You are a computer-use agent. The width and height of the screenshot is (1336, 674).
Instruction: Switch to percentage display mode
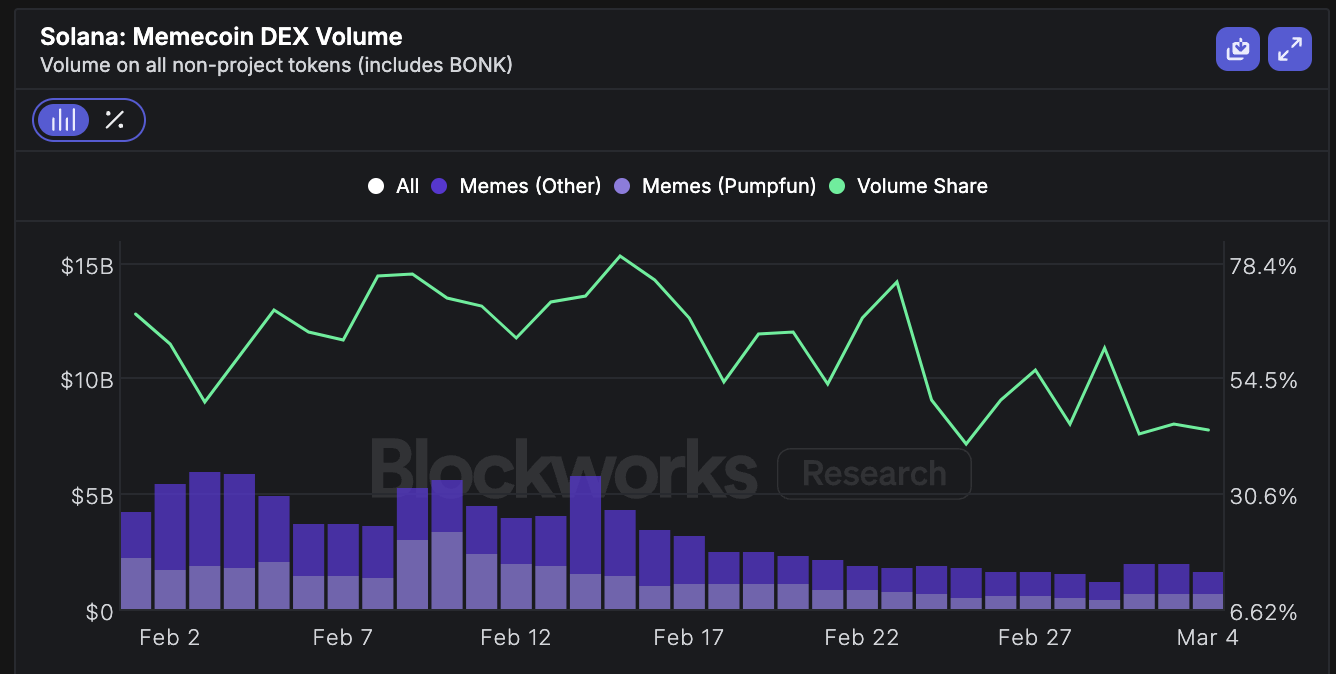point(113,120)
